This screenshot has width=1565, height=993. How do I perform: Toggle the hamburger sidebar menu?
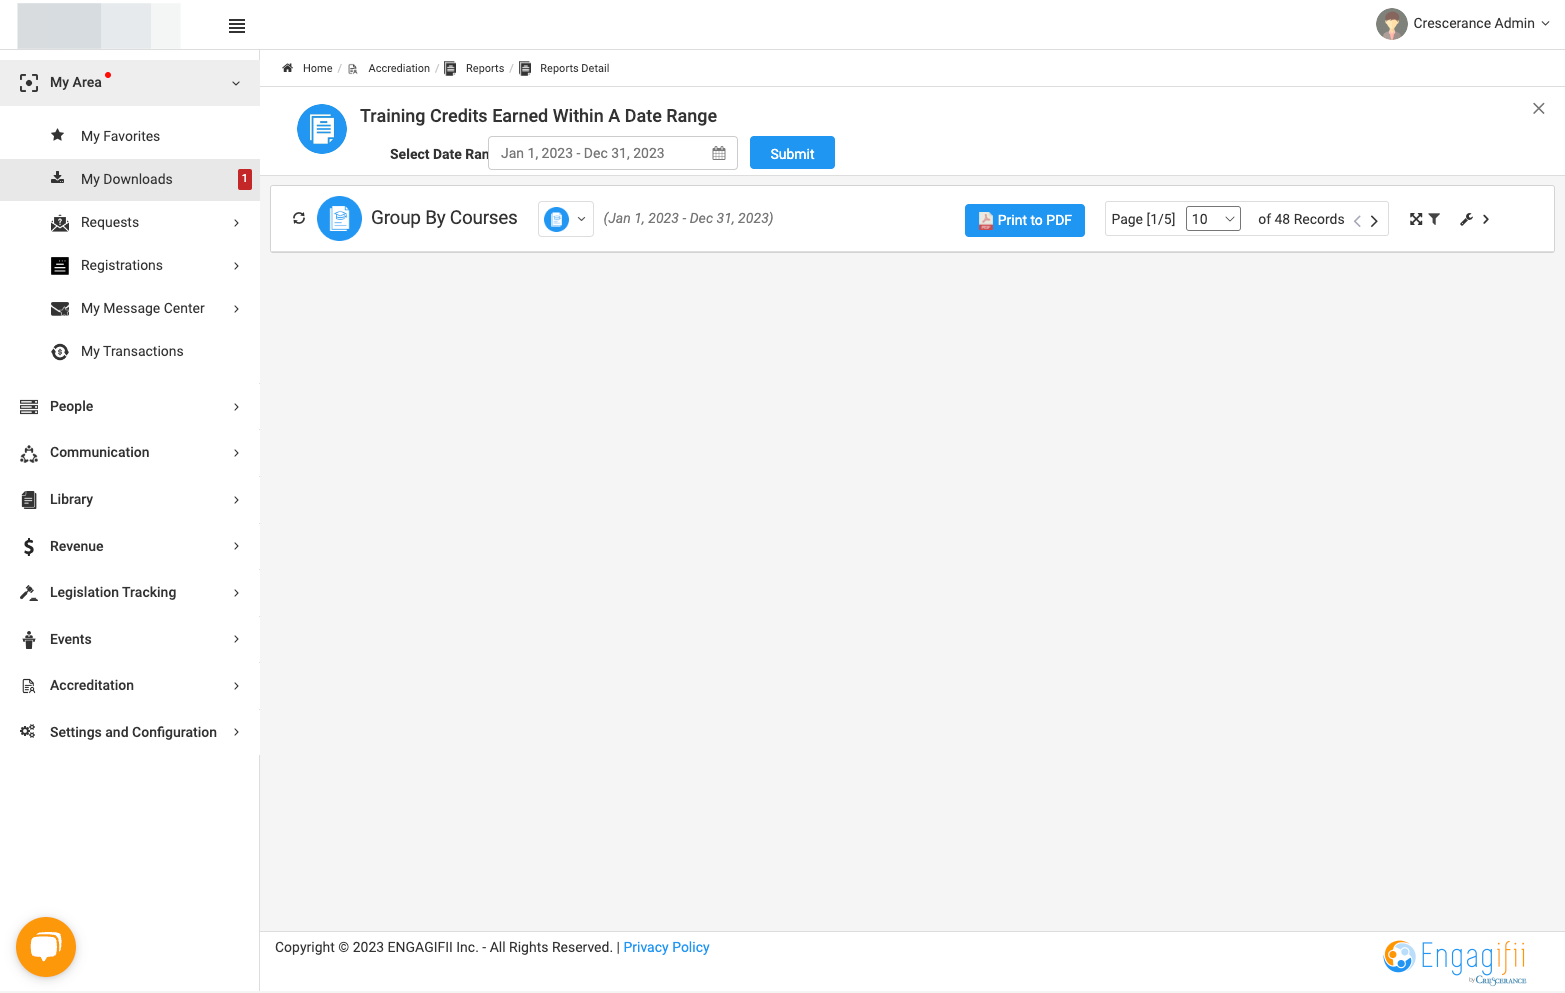237,26
